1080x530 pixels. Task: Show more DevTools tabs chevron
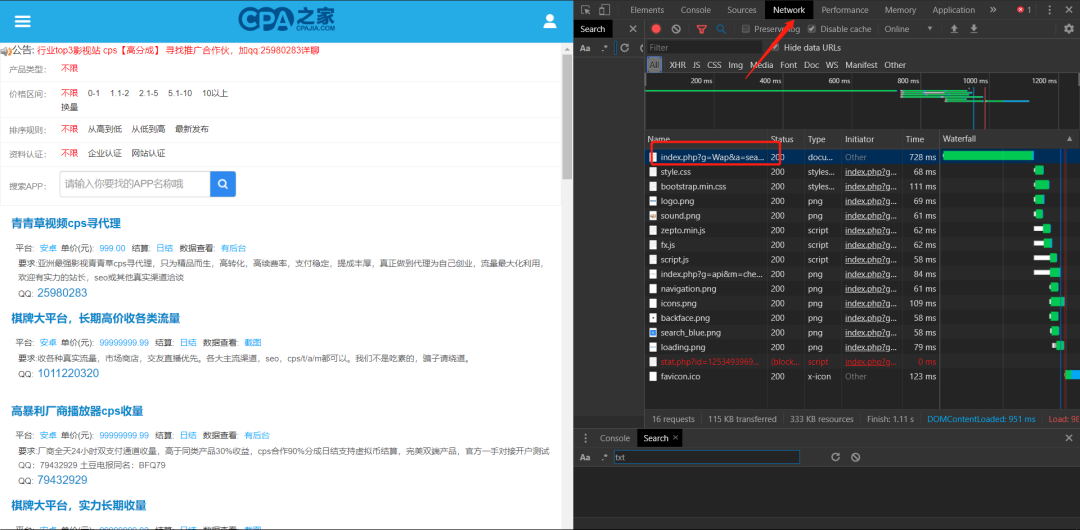coord(993,10)
